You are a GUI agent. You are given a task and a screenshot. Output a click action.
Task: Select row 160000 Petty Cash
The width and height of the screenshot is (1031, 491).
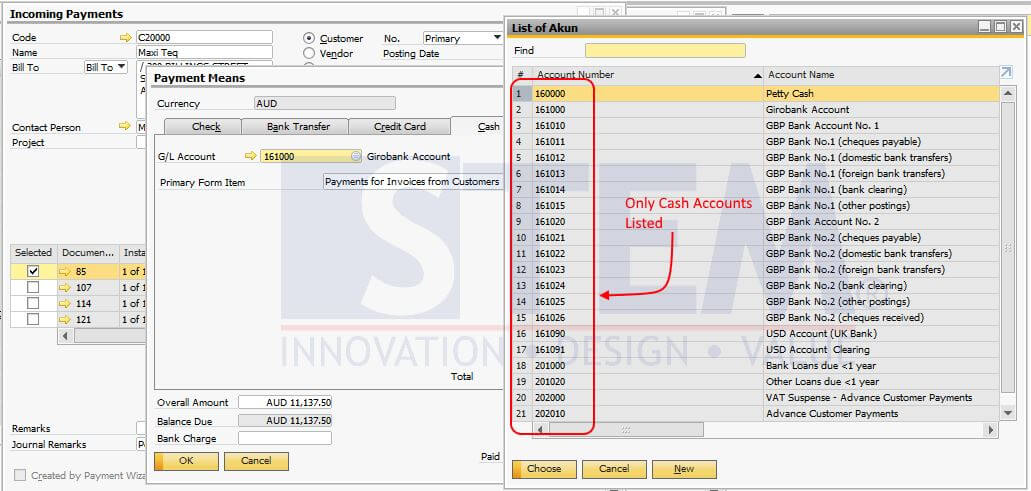coord(756,93)
